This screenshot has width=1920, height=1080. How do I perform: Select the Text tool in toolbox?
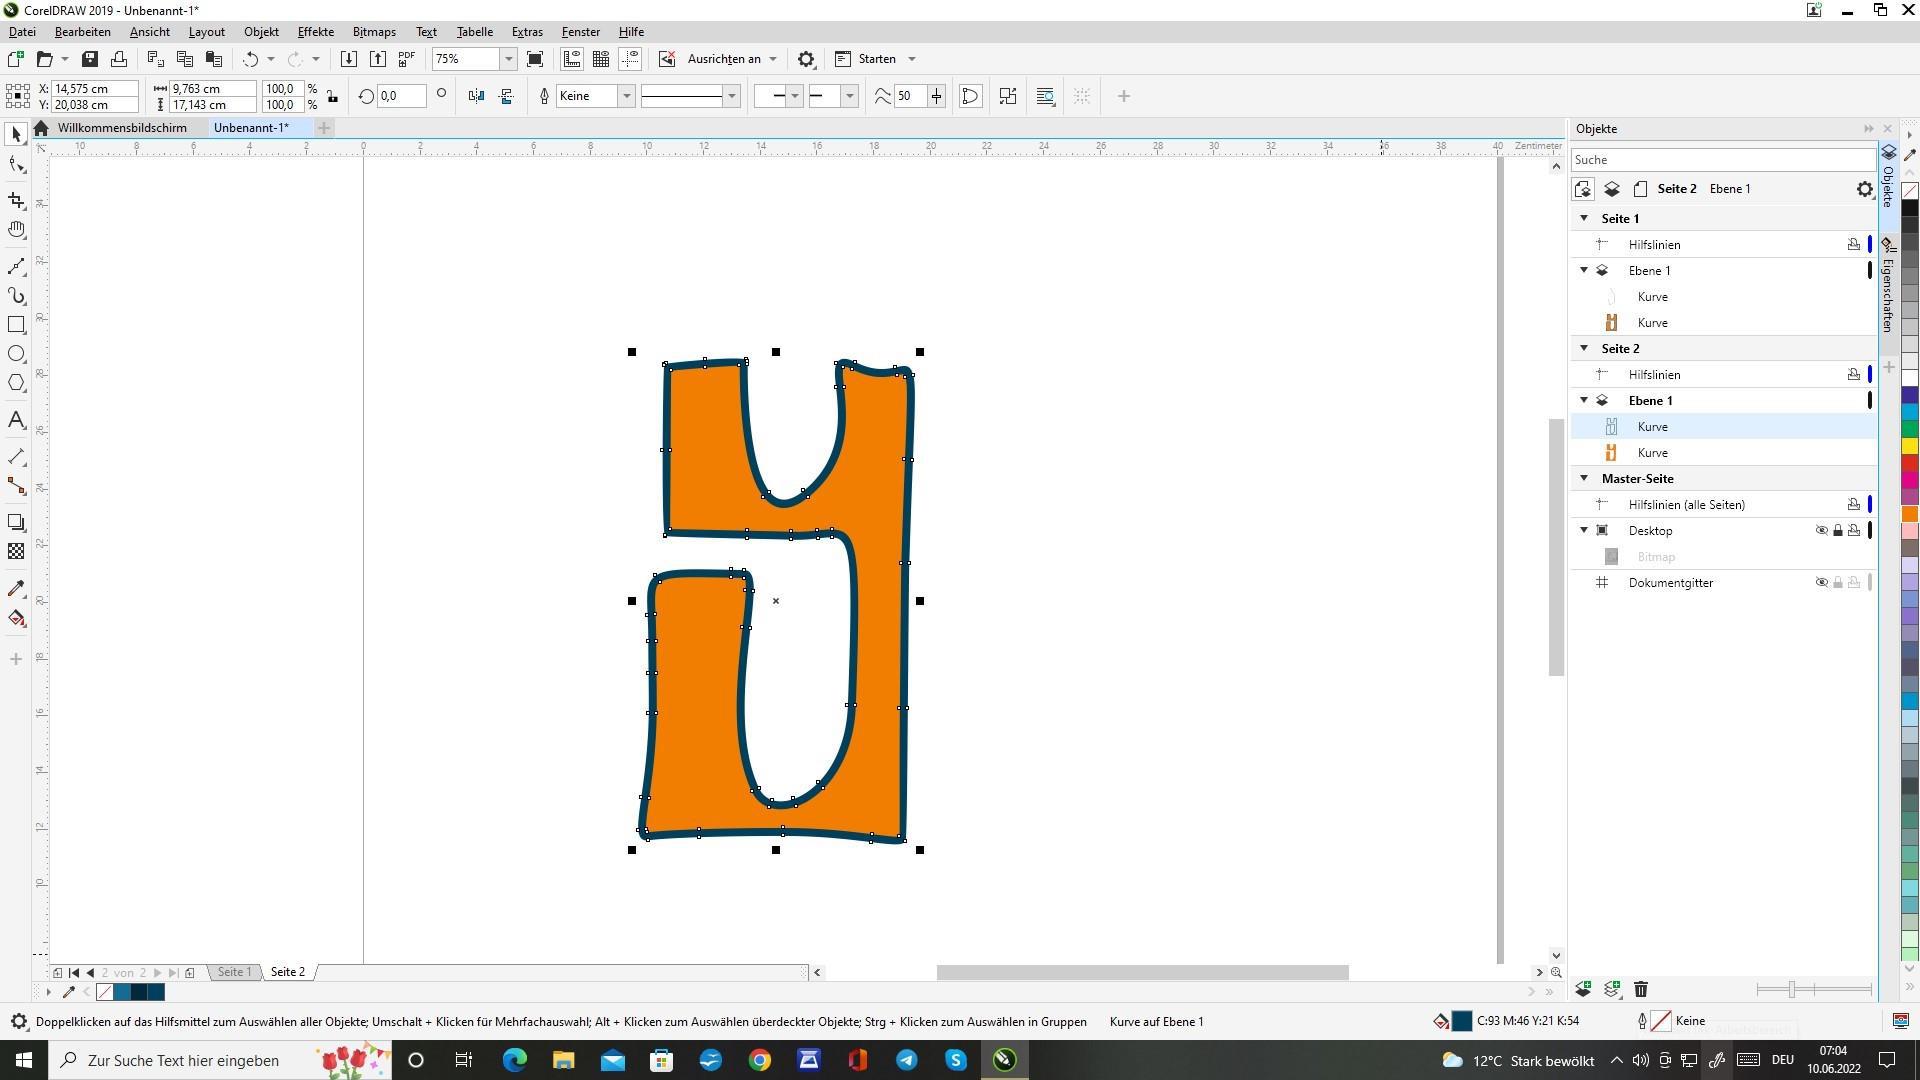pos(16,420)
